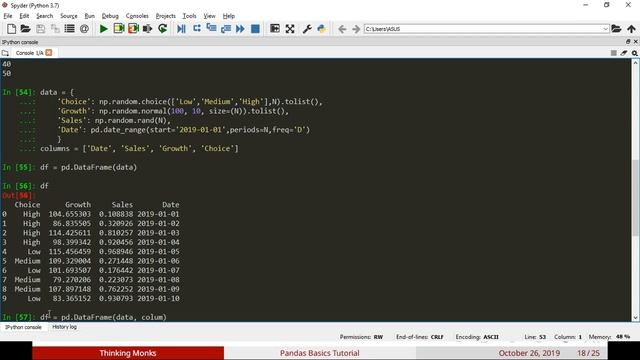Start debugging with the debug file icon
This screenshot has width=640, height=360.
pos(181,29)
